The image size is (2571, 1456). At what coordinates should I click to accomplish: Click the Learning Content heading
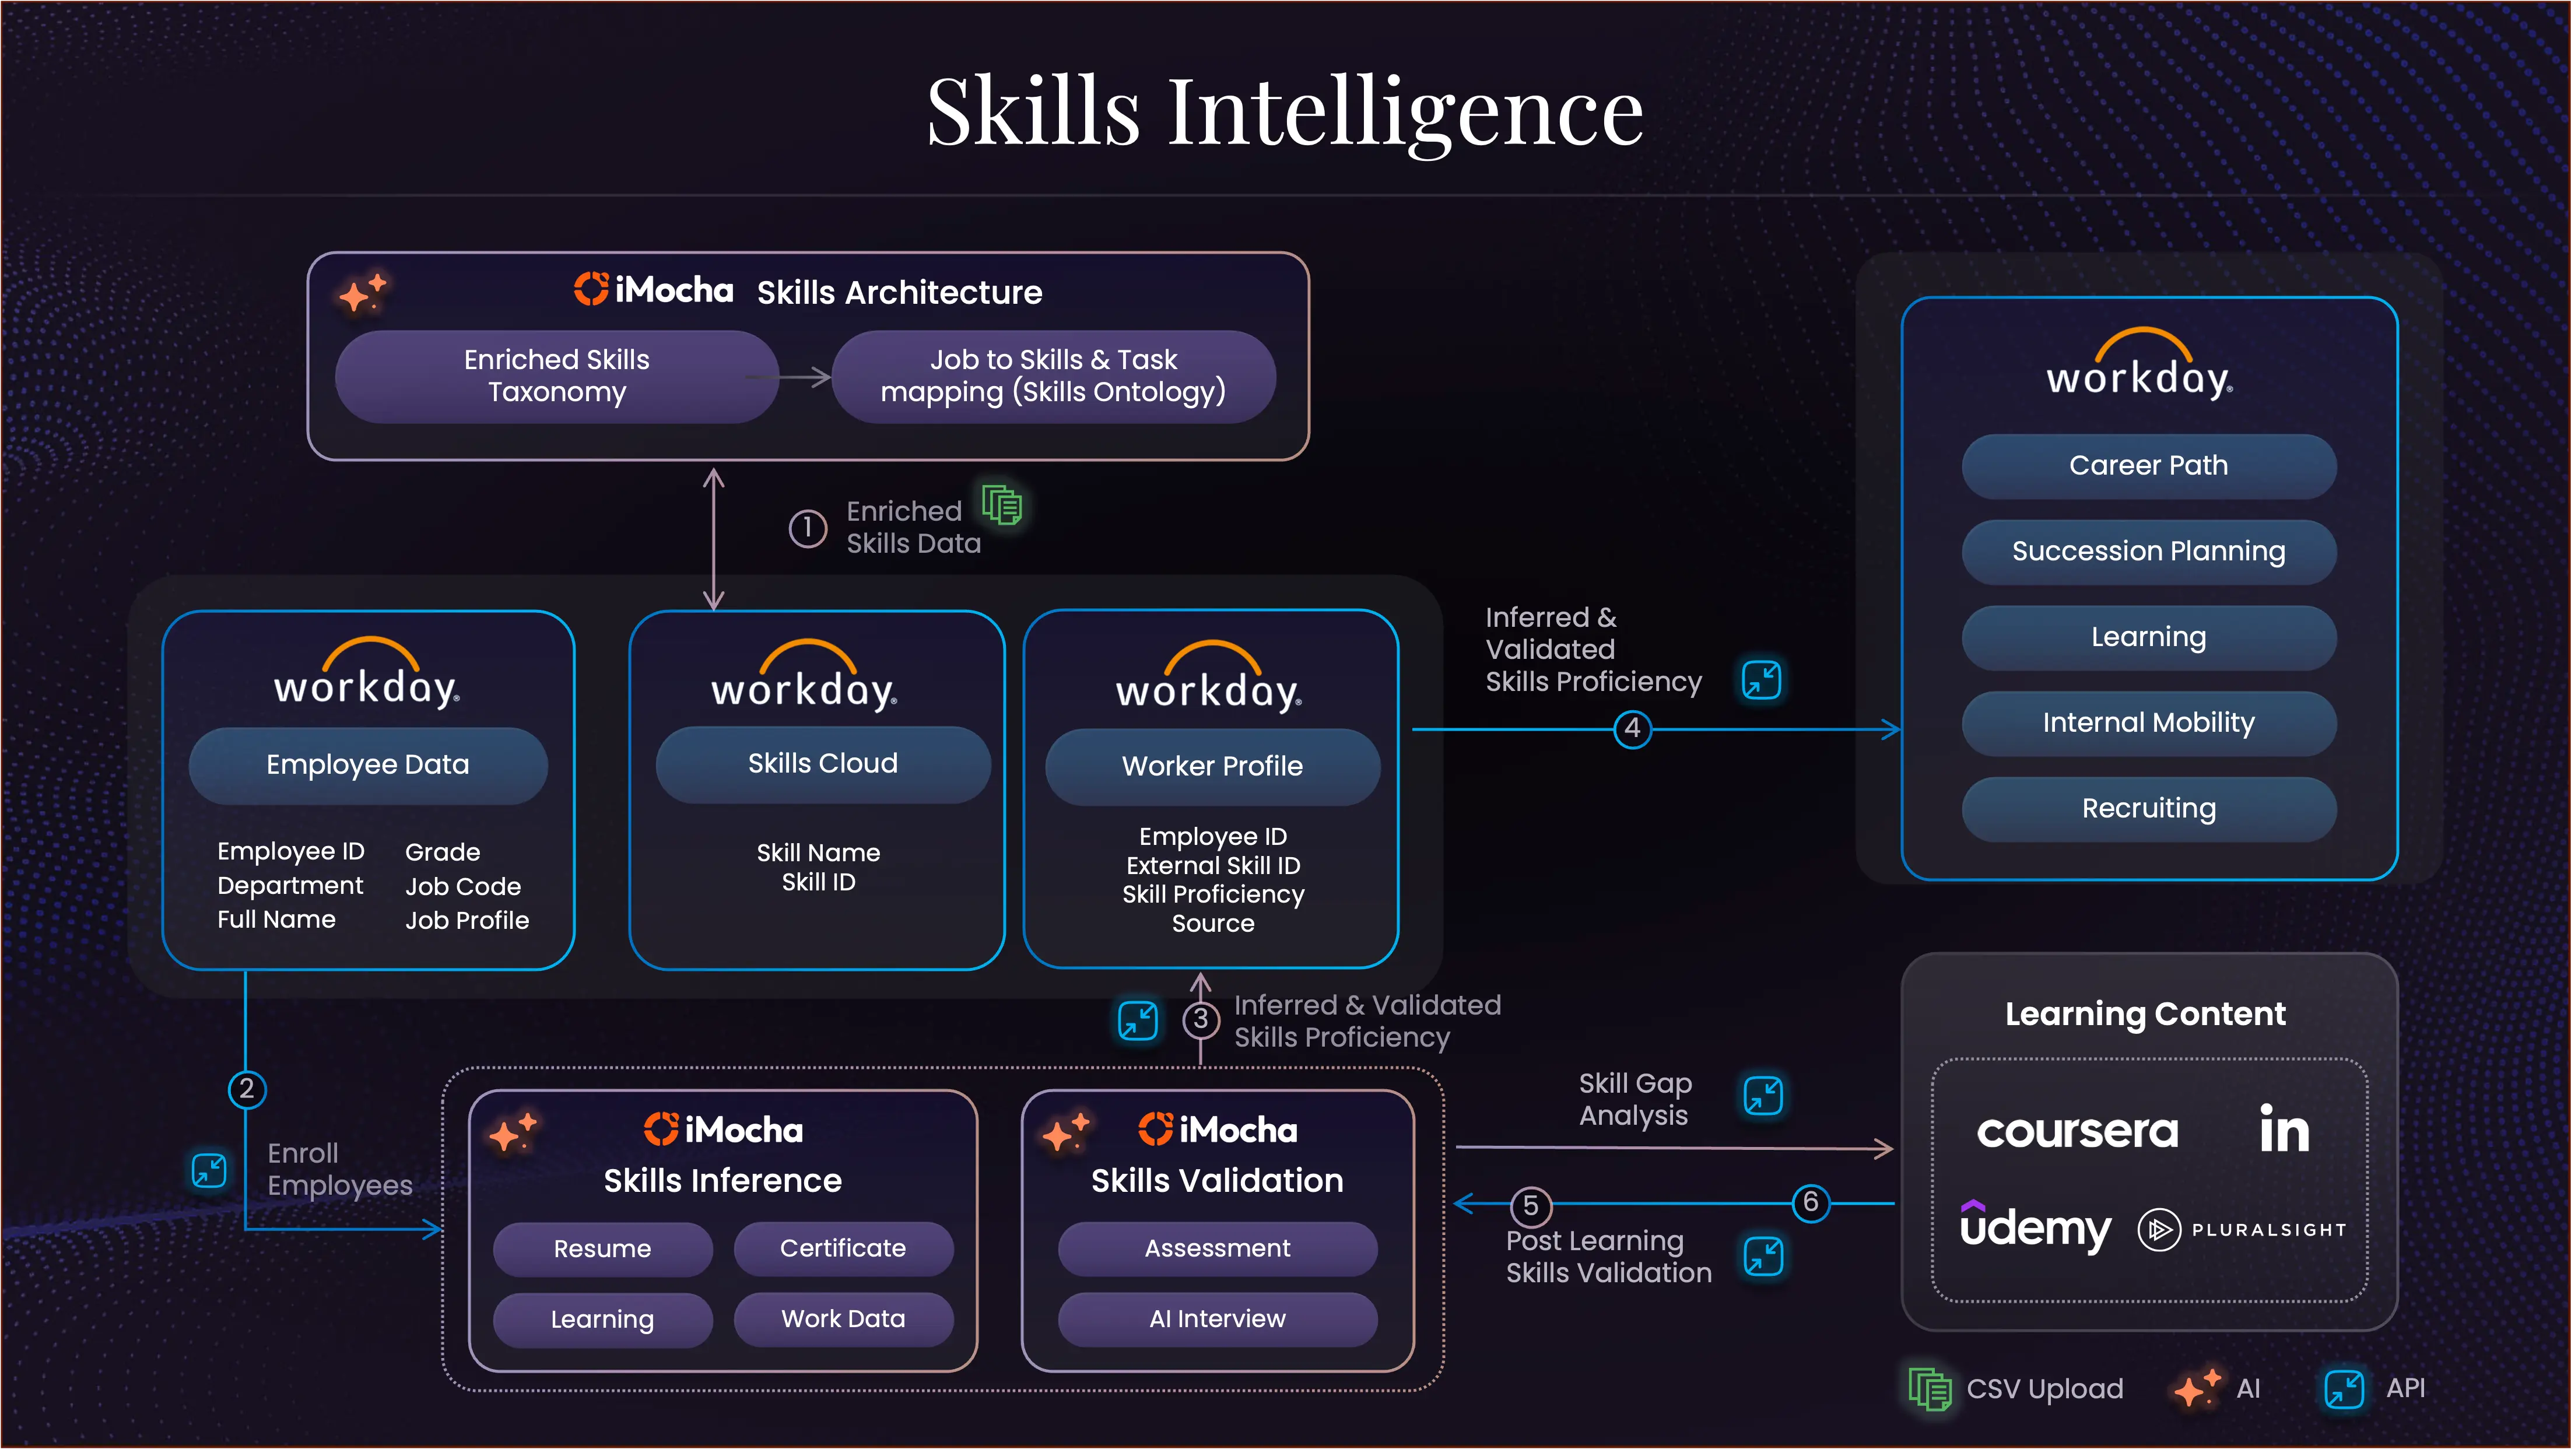2145,1015
